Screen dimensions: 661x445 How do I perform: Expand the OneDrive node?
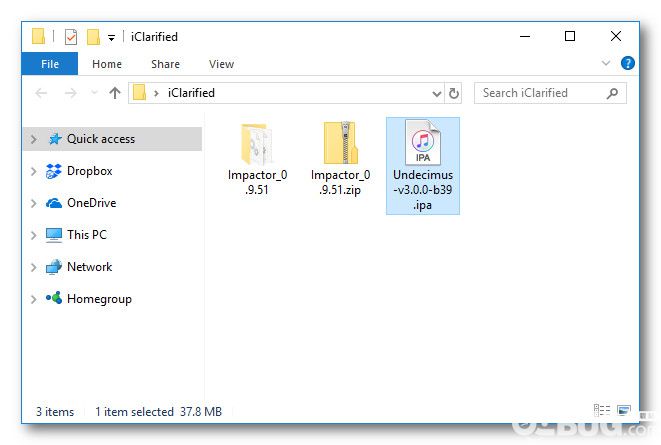click(x=33, y=203)
